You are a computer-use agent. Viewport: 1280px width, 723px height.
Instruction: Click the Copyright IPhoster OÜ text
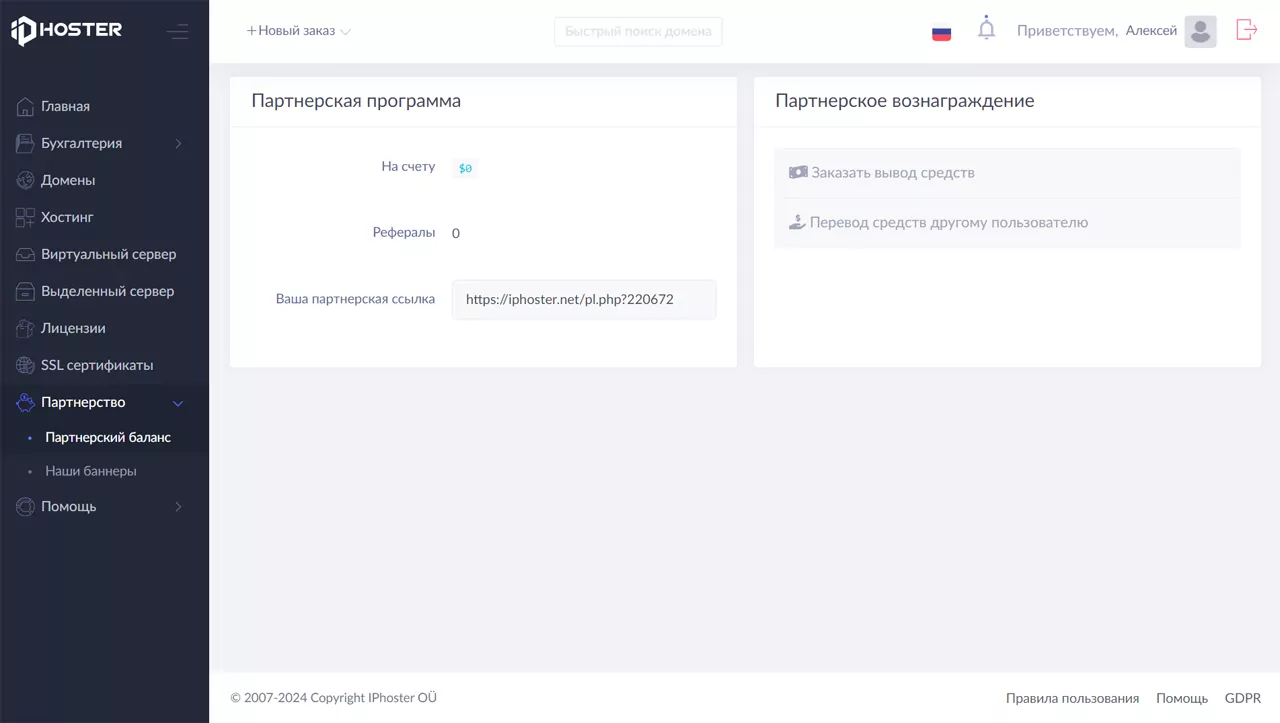334,698
